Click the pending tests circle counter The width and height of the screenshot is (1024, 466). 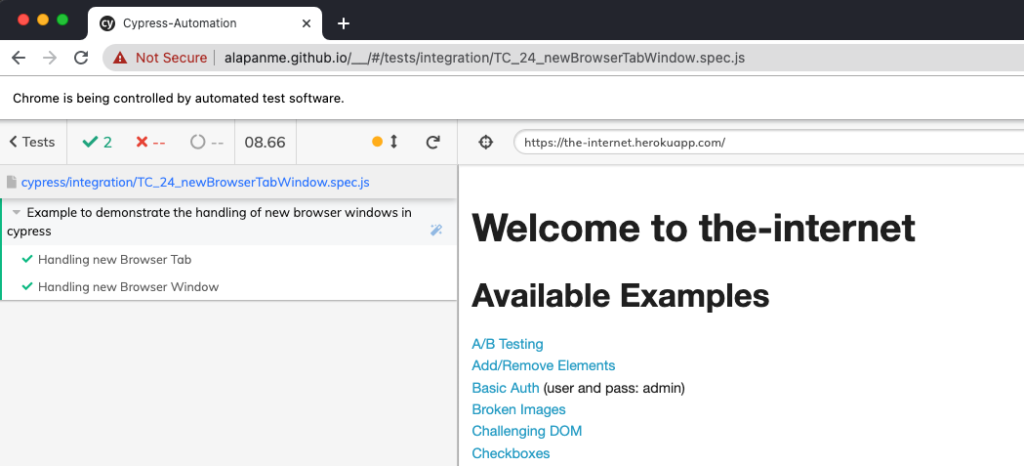coord(207,142)
